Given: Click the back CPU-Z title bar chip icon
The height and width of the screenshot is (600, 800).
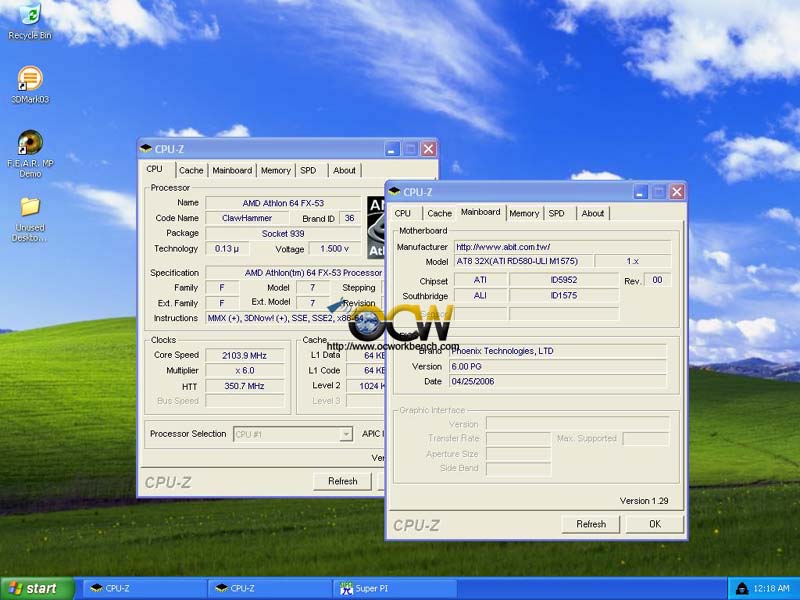Looking at the screenshot, I should (146, 148).
